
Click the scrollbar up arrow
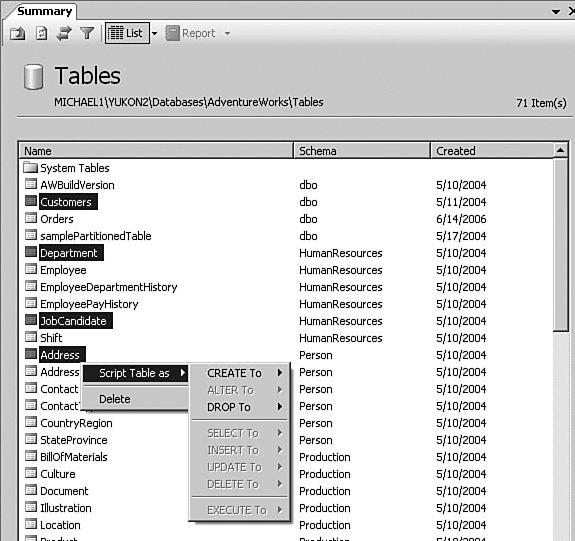pyautogui.click(x=560, y=150)
